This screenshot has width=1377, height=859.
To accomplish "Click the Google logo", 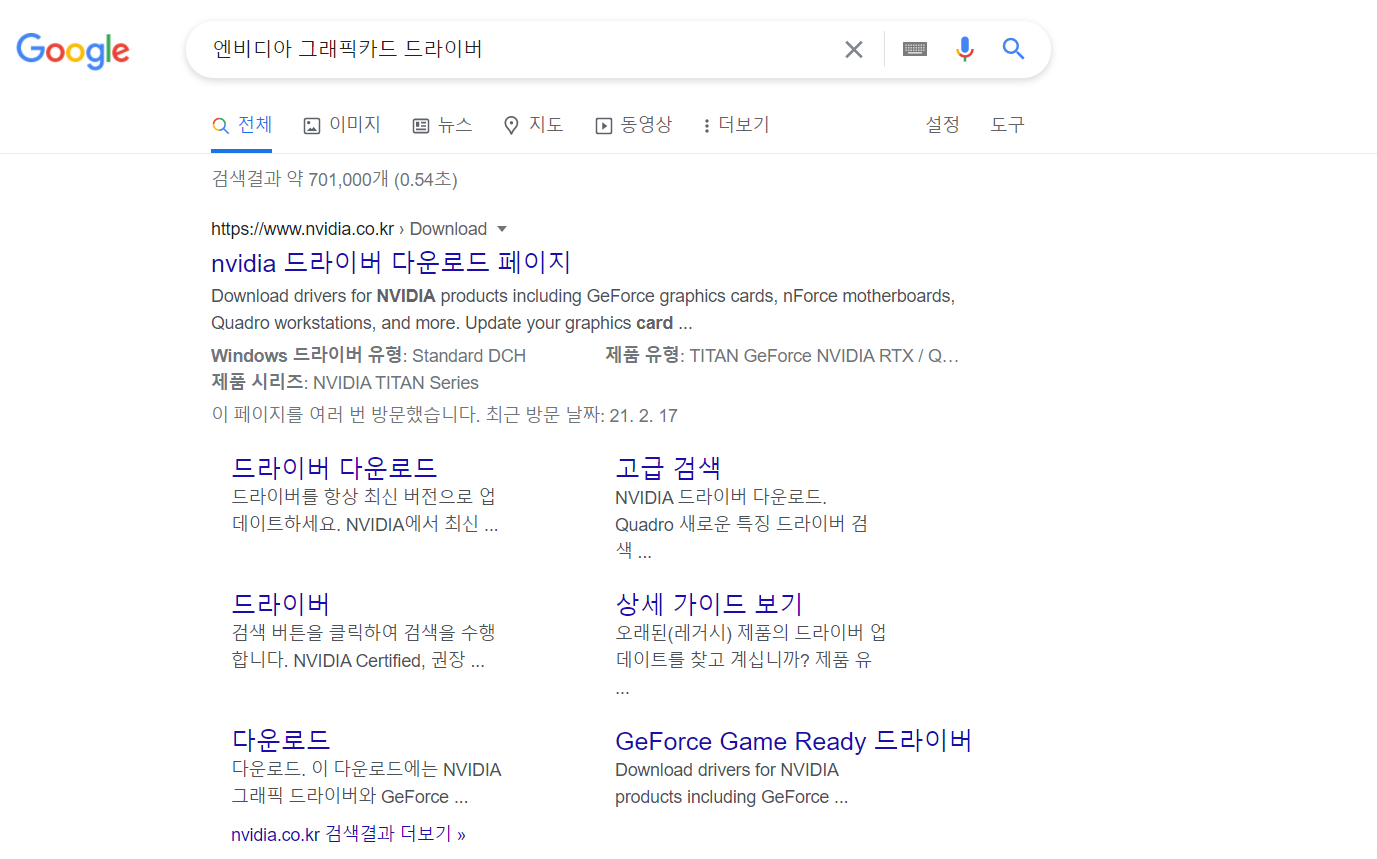I will click(73, 50).
